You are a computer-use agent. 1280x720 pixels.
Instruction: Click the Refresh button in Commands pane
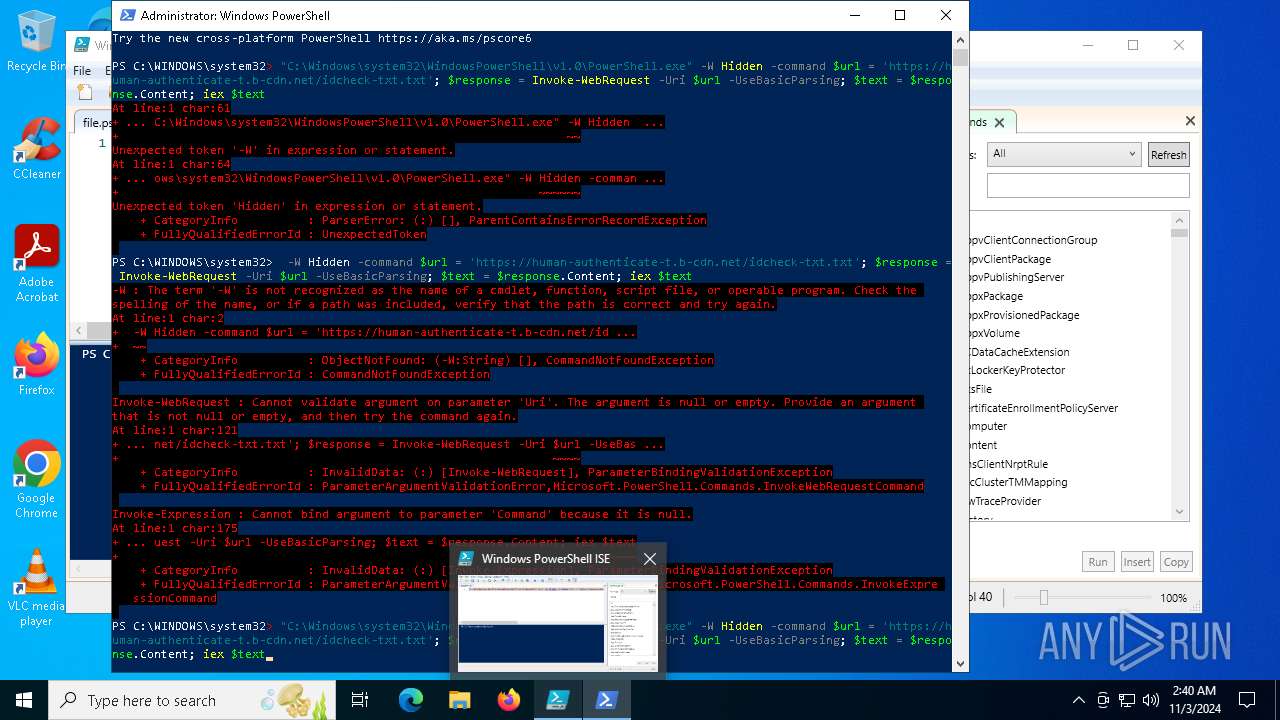coord(1168,154)
